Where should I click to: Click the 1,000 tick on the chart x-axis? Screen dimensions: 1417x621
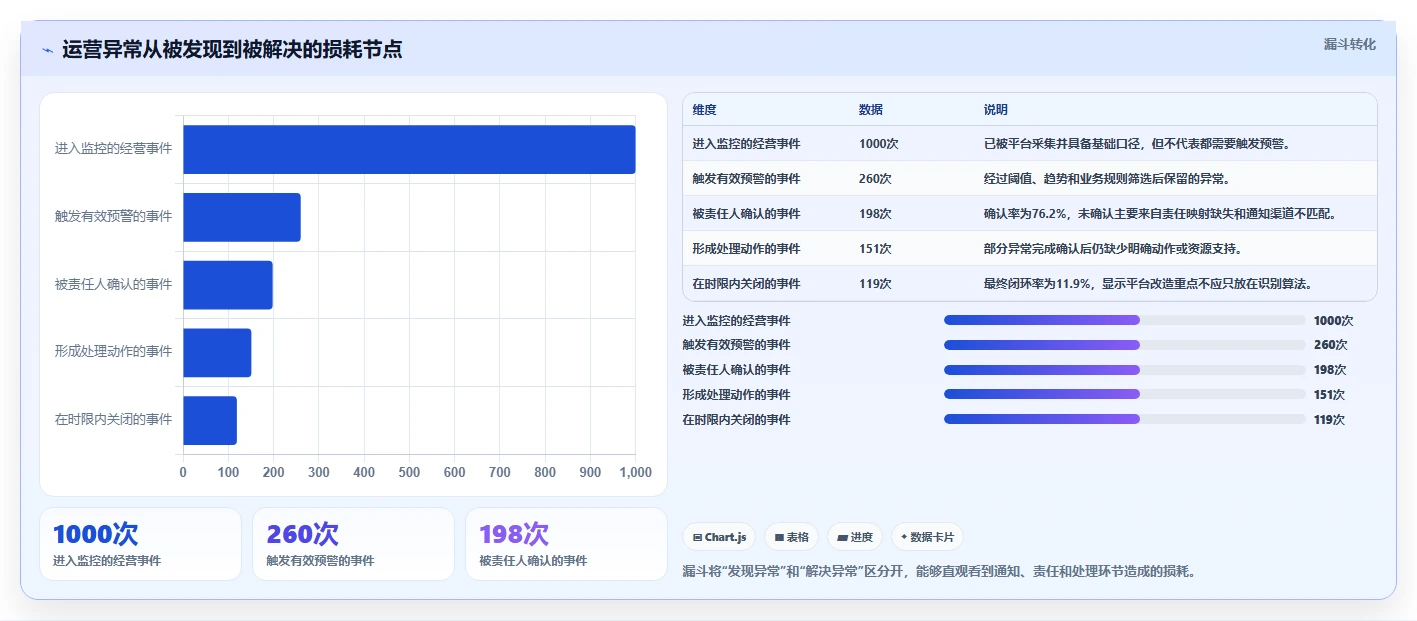click(x=634, y=472)
